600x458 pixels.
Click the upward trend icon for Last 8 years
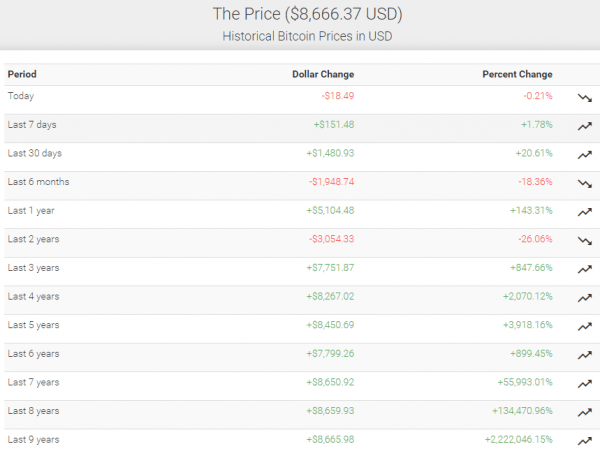click(x=585, y=412)
